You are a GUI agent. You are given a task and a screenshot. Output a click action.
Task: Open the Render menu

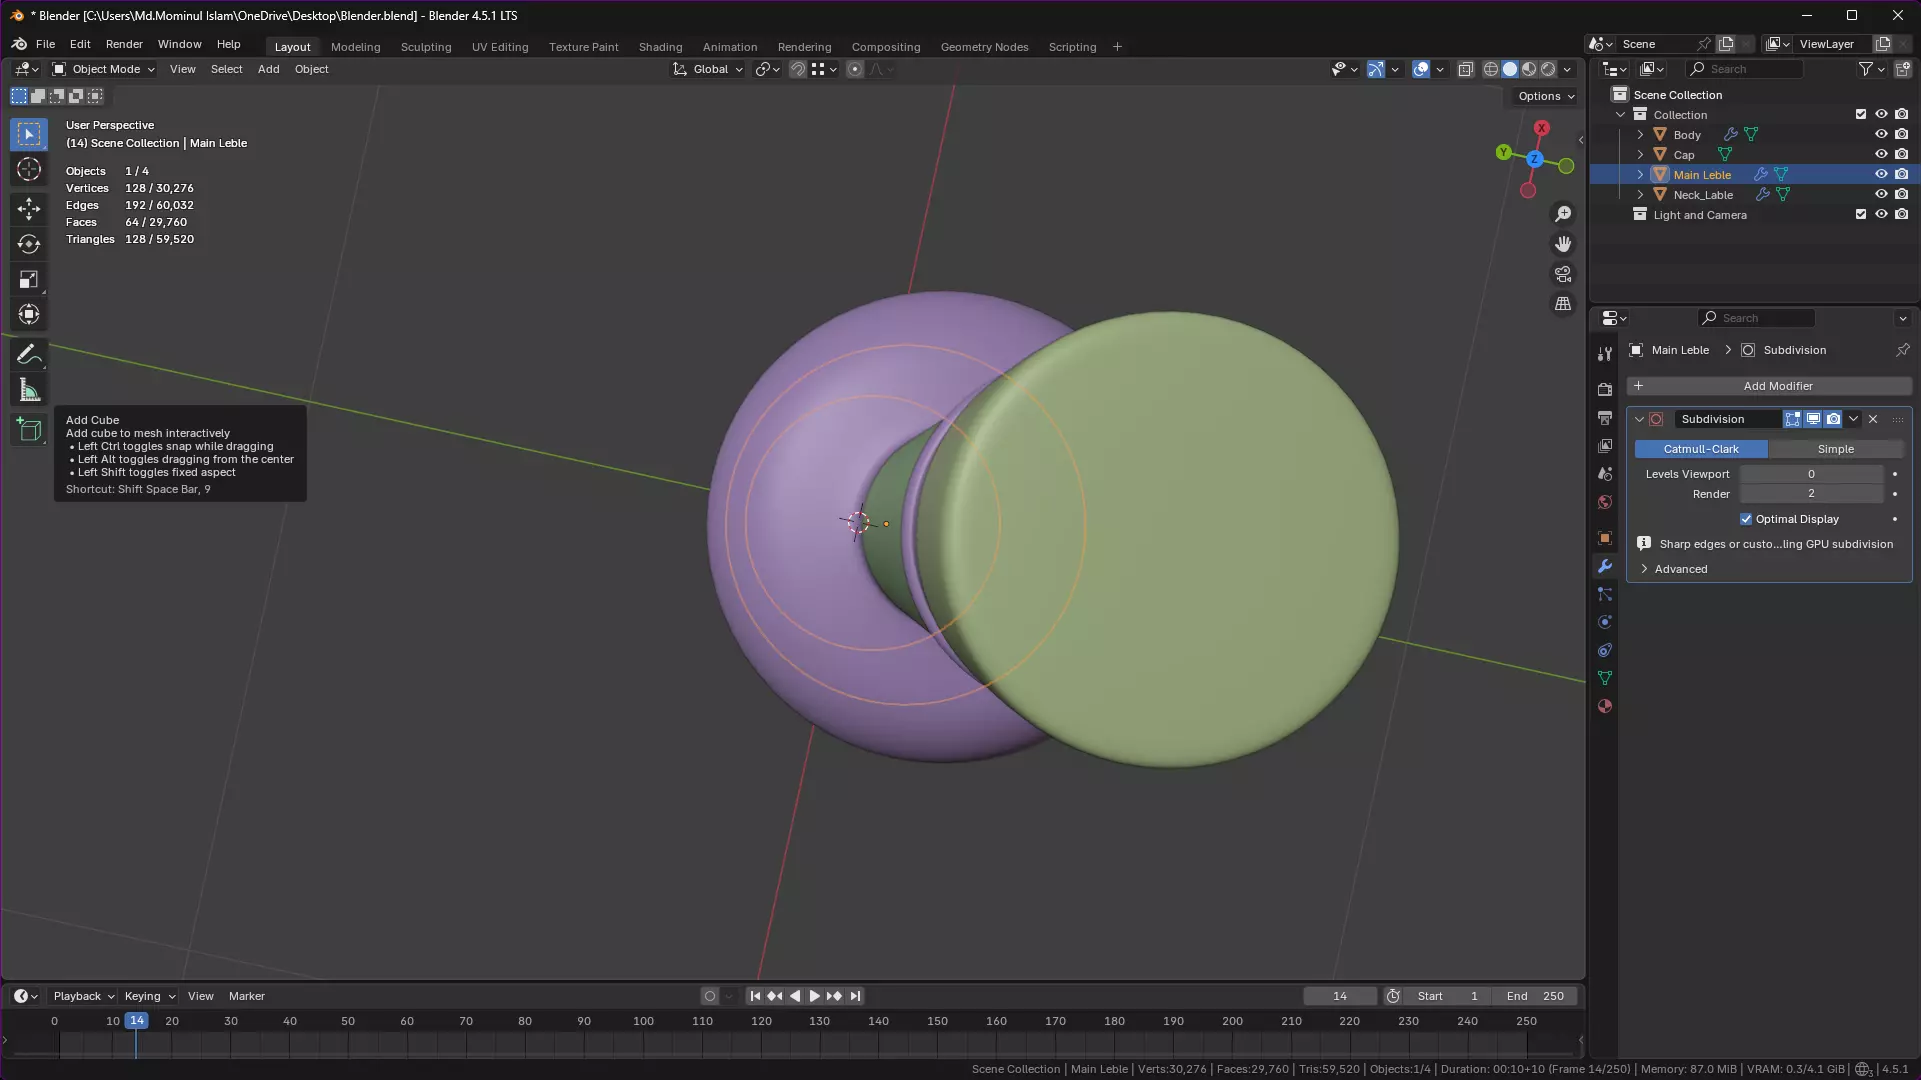click(124, 44)
